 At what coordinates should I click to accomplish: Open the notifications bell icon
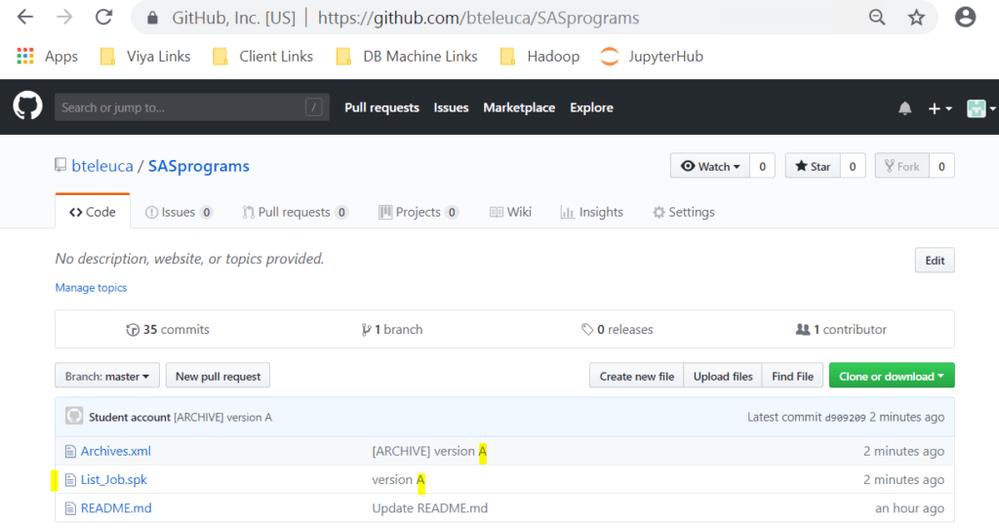pos(905,108)
